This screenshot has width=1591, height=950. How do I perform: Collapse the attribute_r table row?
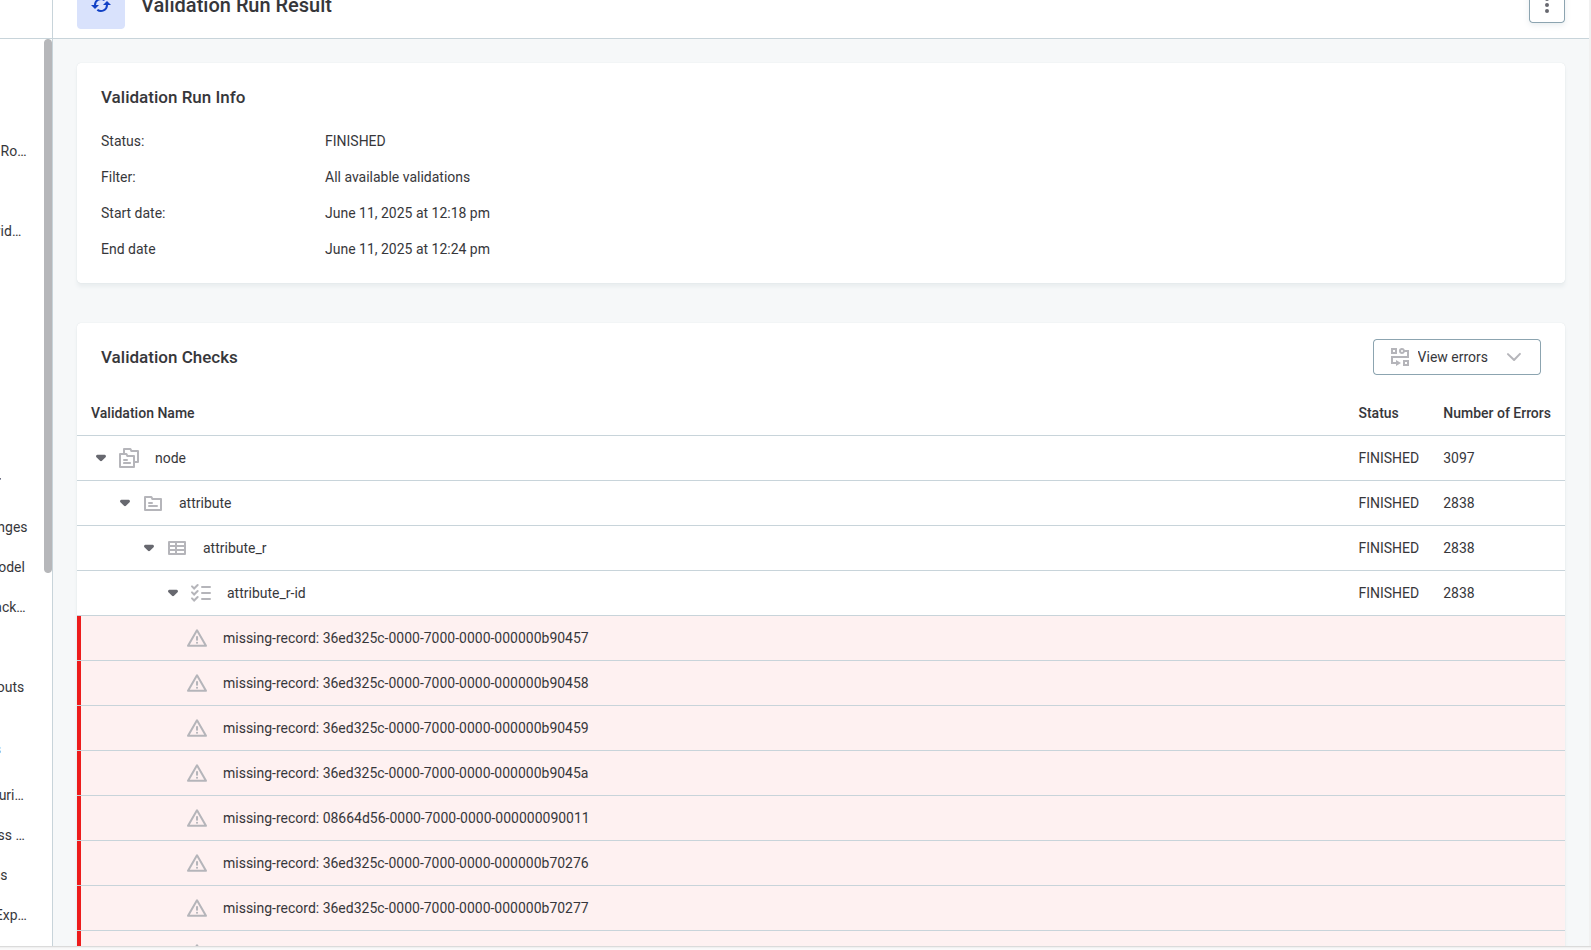(x=149, y=548)
